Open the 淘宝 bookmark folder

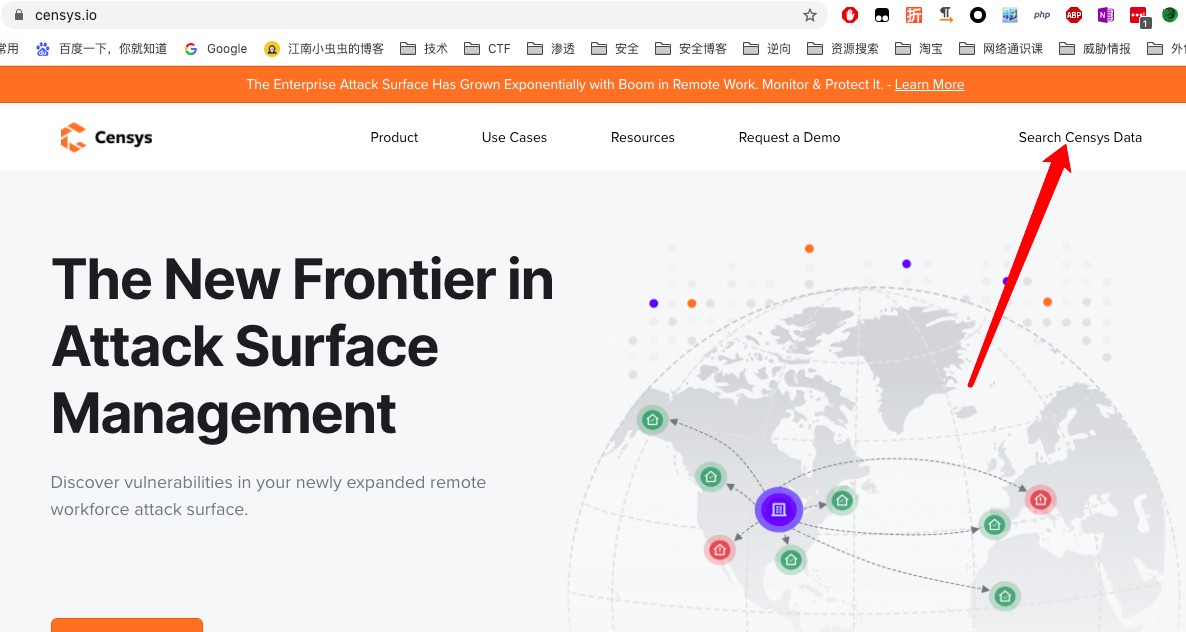[x=919, y=49]
